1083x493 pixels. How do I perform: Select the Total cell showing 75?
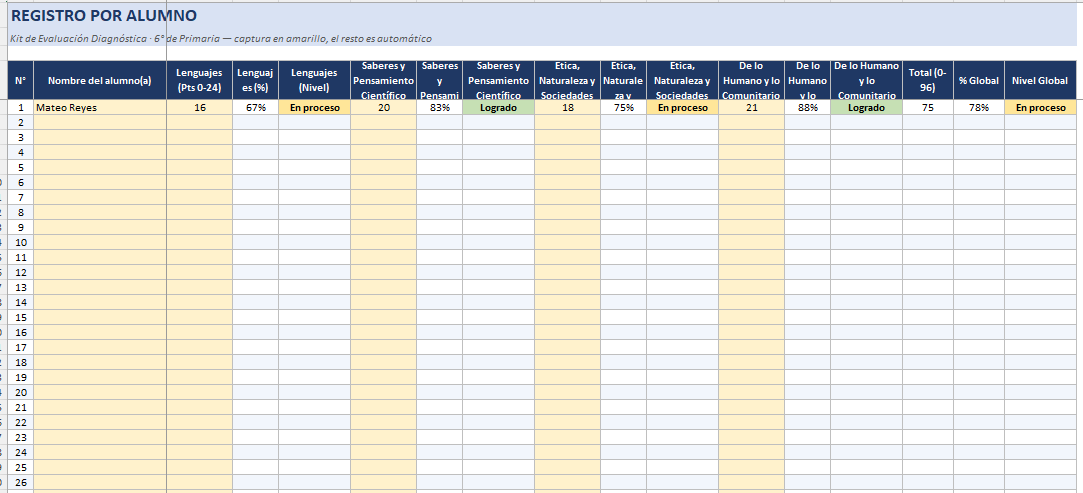tap(928, 108)
